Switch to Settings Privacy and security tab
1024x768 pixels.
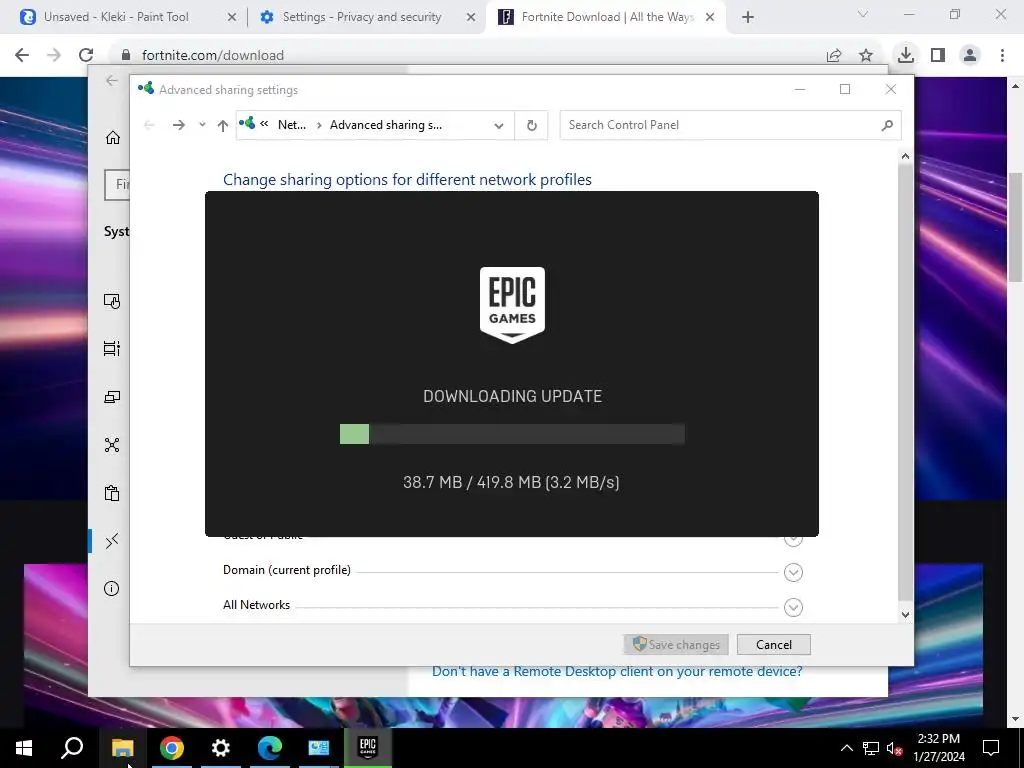point(361,17)
